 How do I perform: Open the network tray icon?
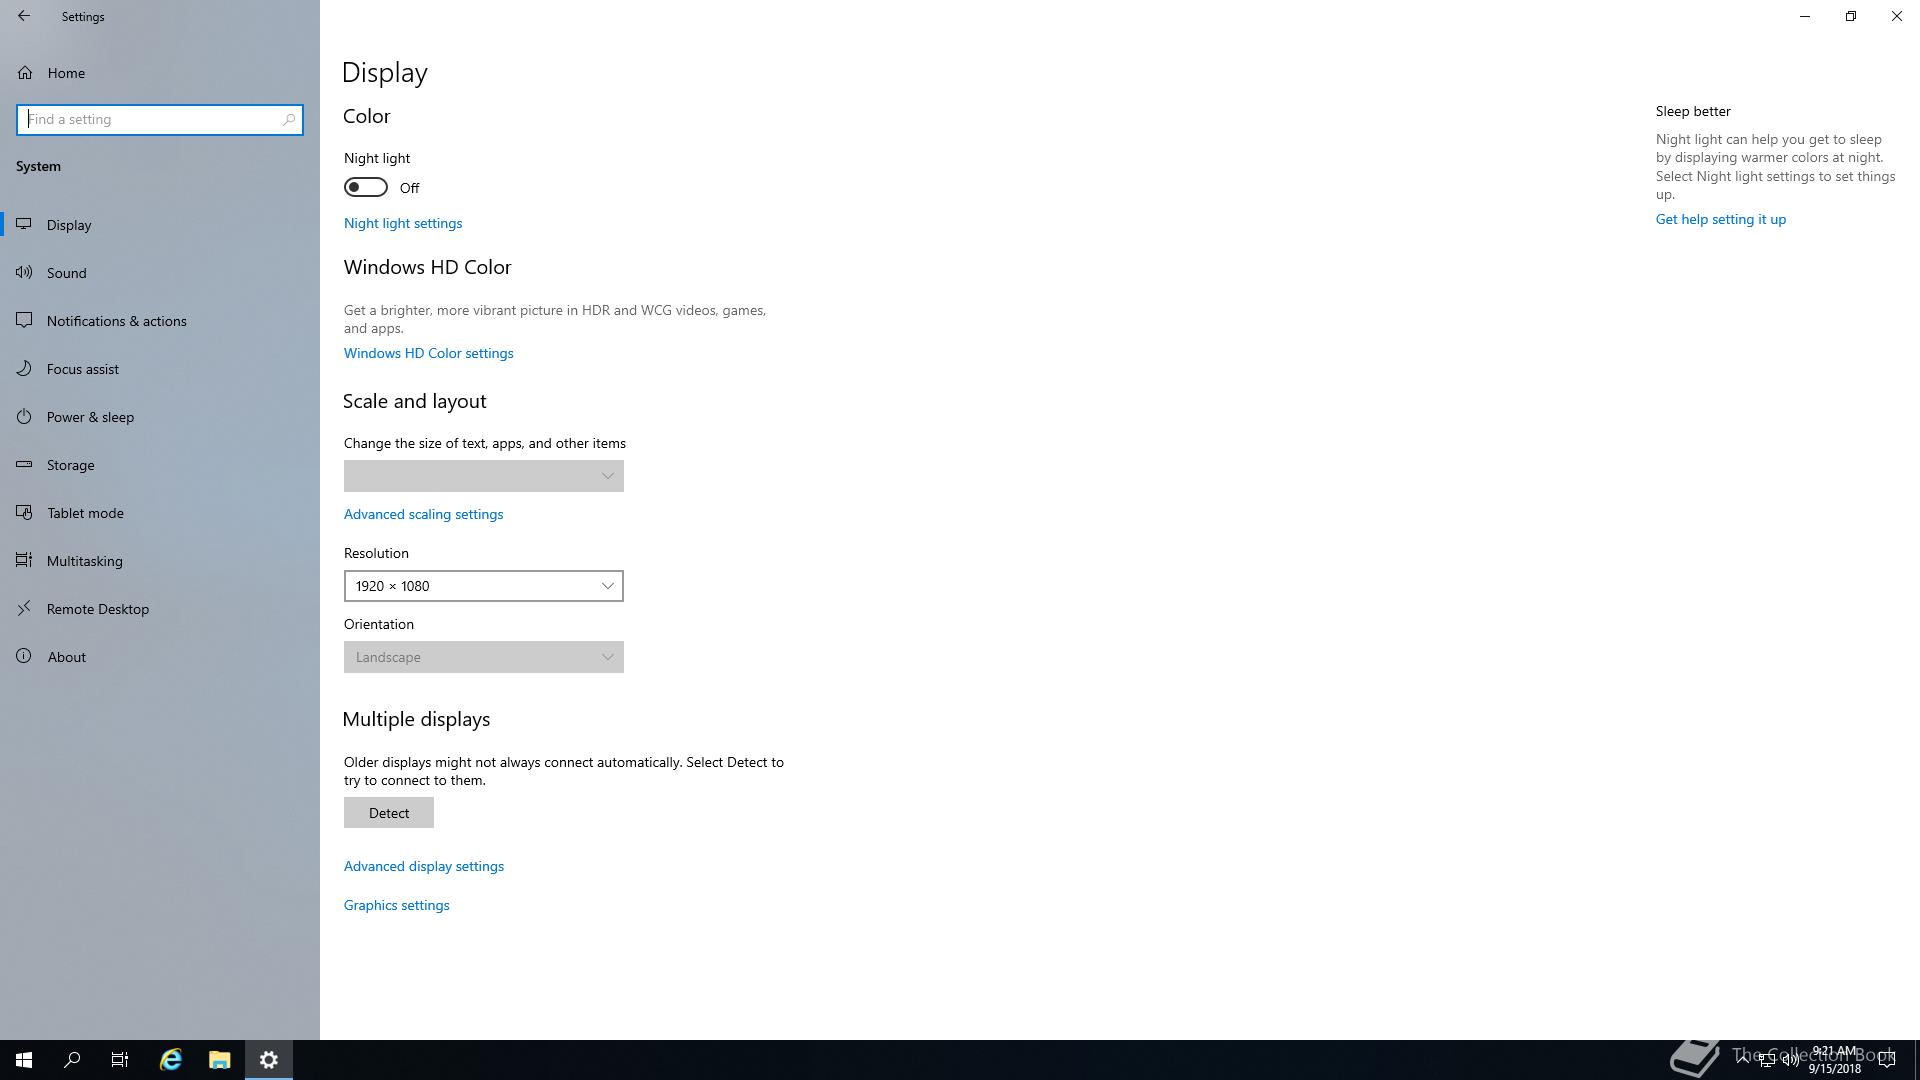coord(1767,1060)
